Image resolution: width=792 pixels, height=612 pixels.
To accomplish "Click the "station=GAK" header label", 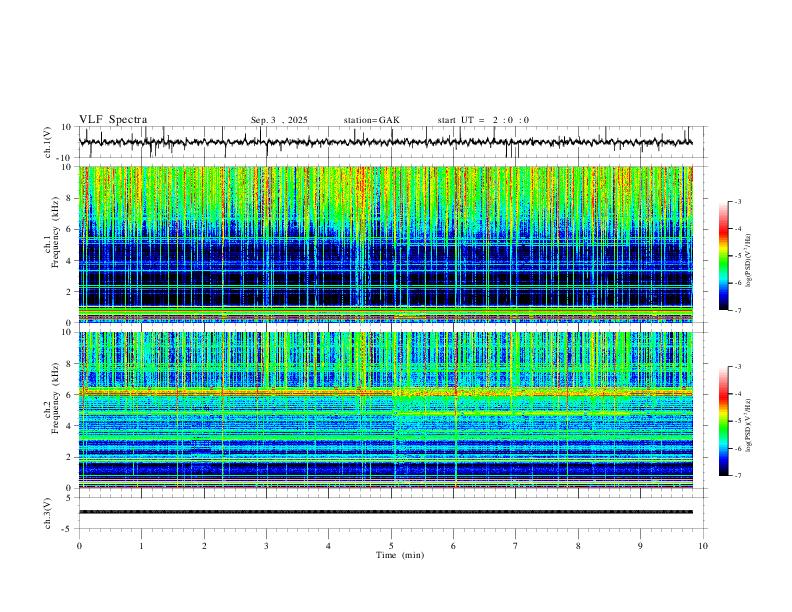I will click(x=371, y=120).
